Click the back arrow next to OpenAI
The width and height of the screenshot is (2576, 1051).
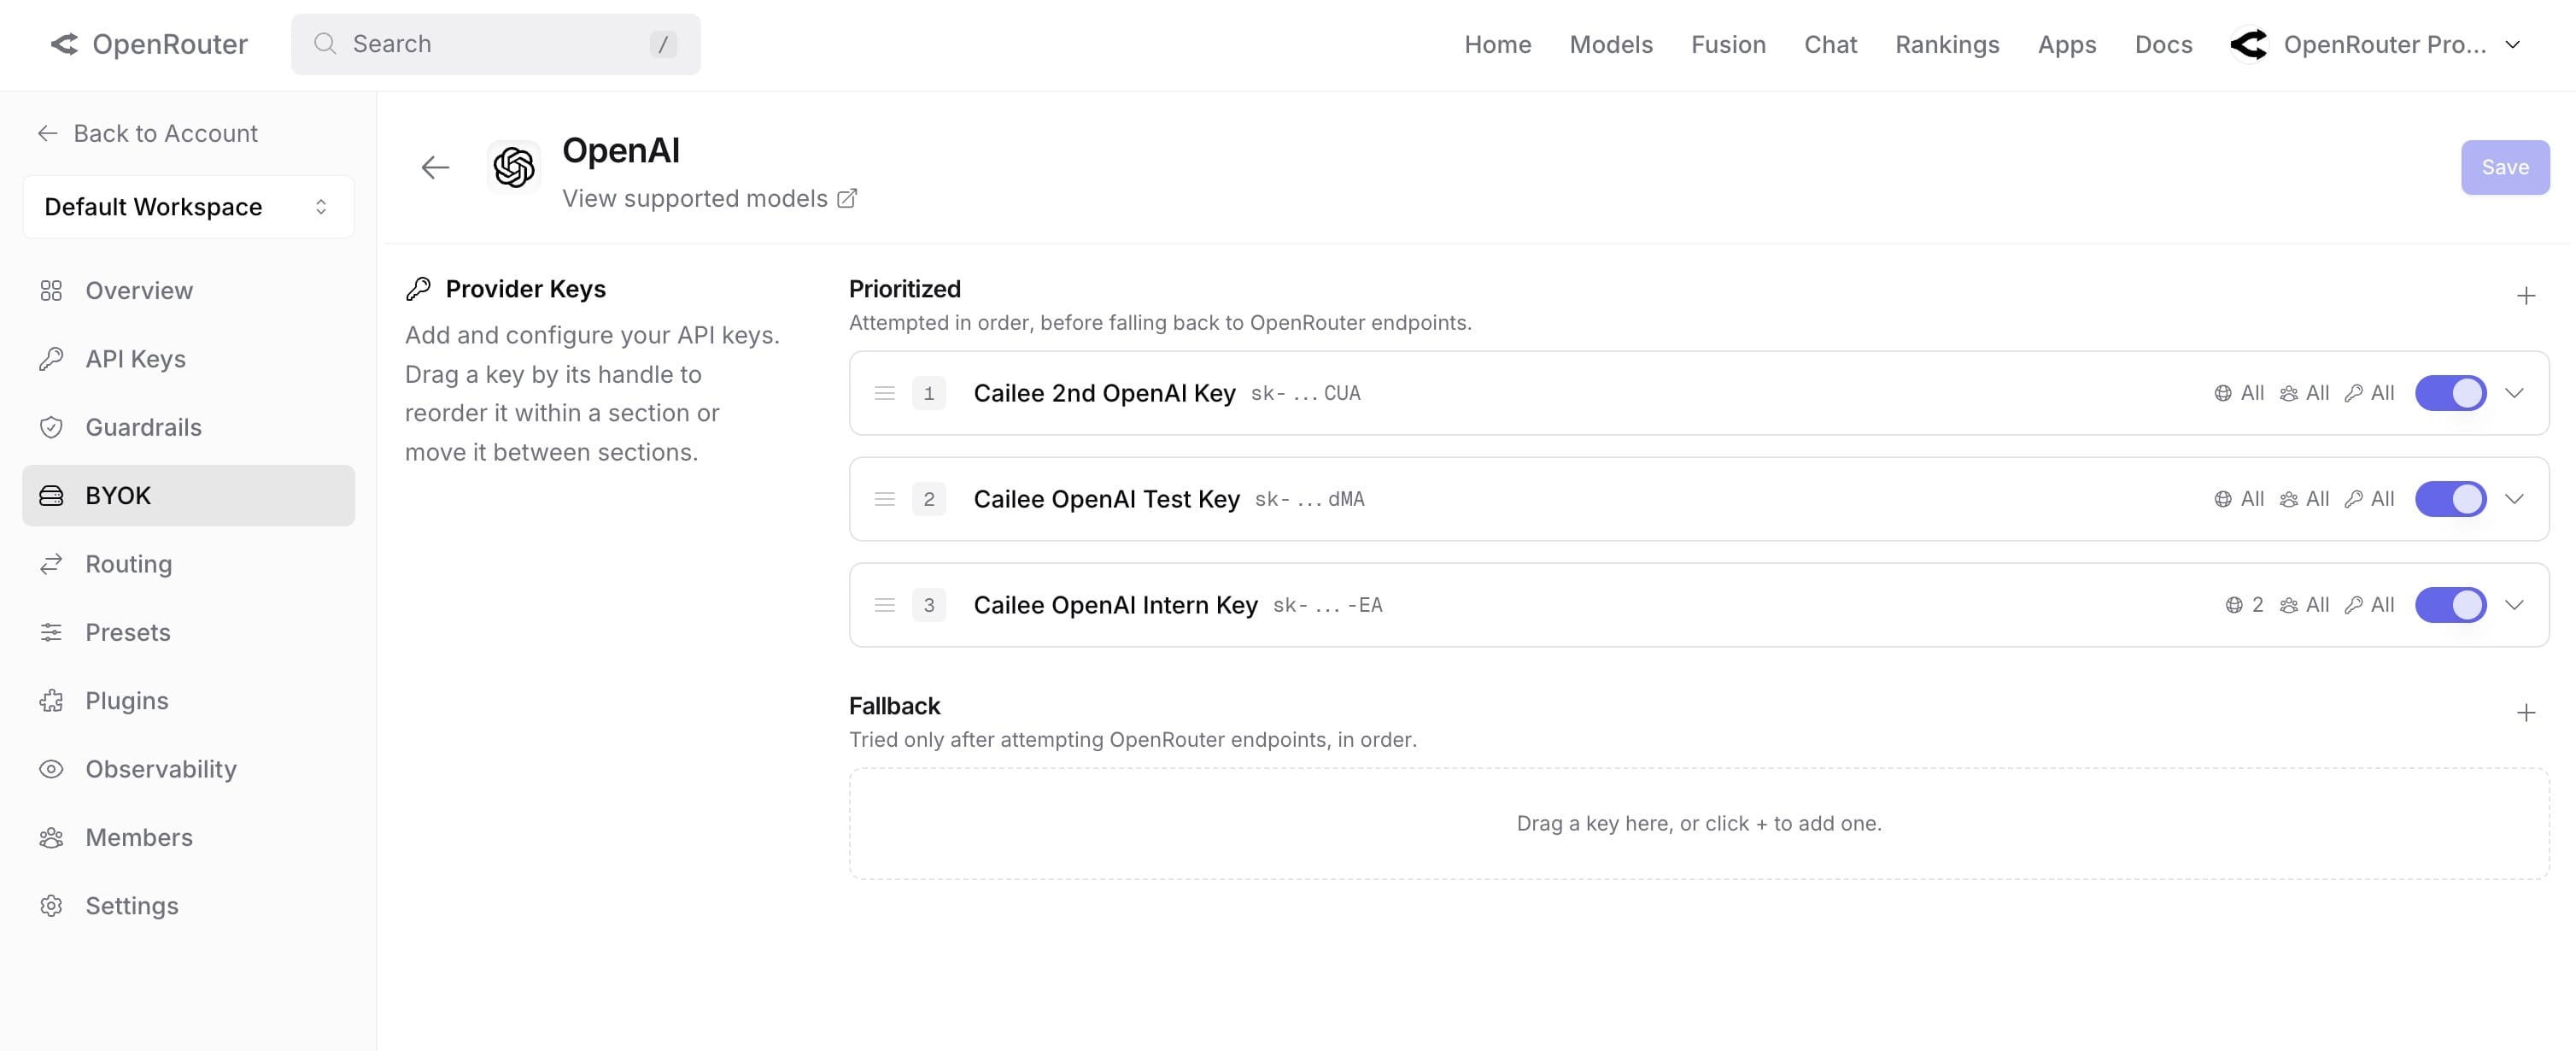click(x=435, y=167)
